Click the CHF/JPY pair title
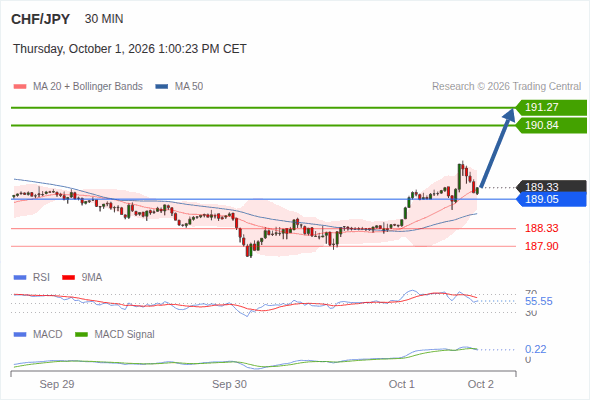This screenshot has height=400, width=590. [x=40, y=19]
